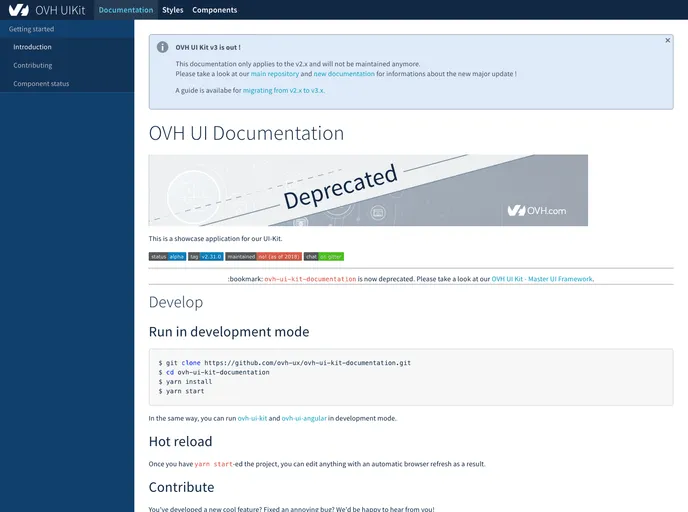Click the Contribute heading
The height and width of the screenshot is (512, 688).
pyautogui.click(x=181, y=487)
